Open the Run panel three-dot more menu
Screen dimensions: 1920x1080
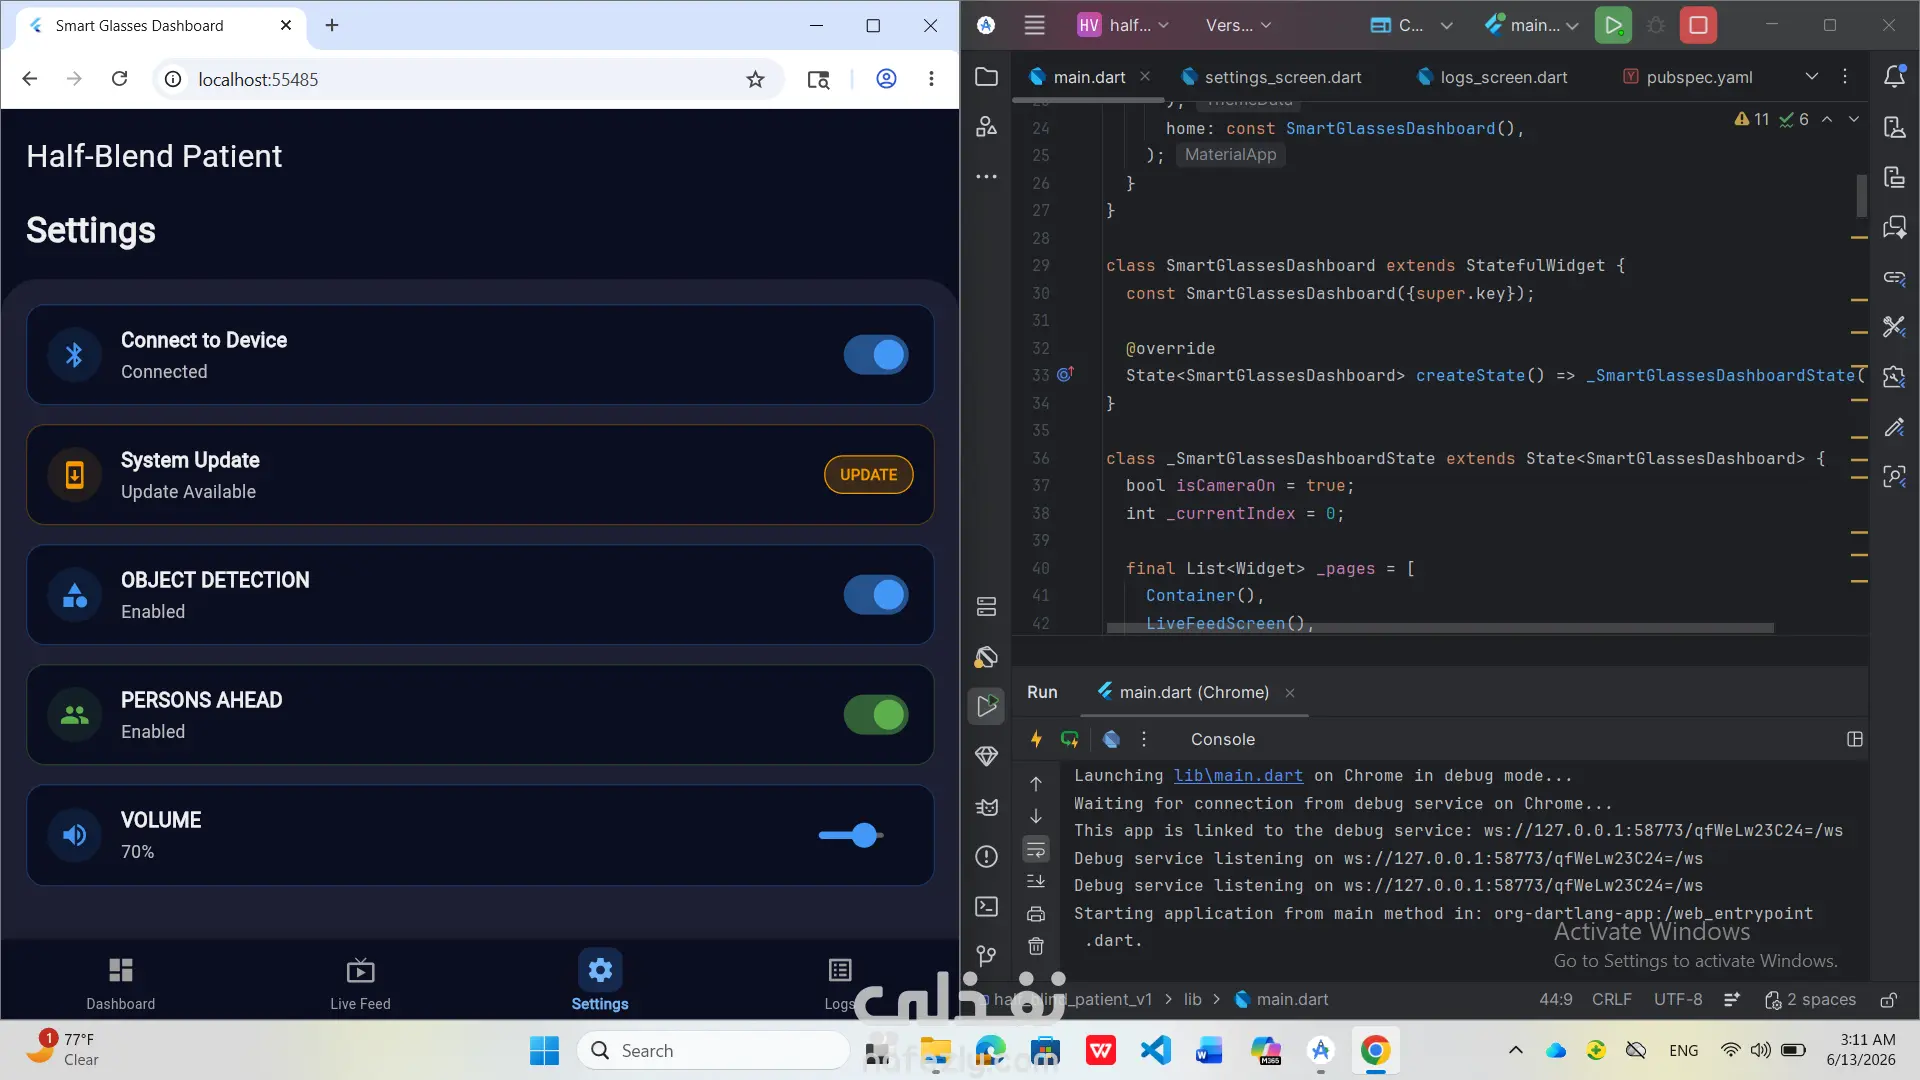coord(1144,739)
